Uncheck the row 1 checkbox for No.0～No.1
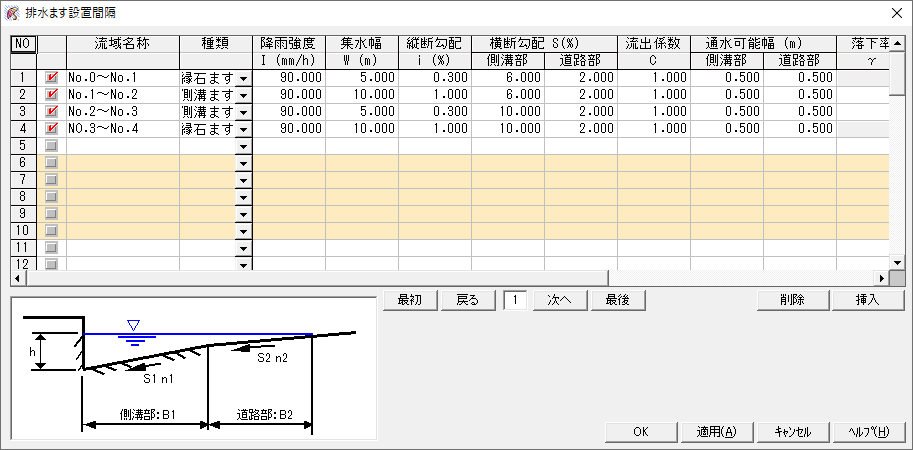 52,77
